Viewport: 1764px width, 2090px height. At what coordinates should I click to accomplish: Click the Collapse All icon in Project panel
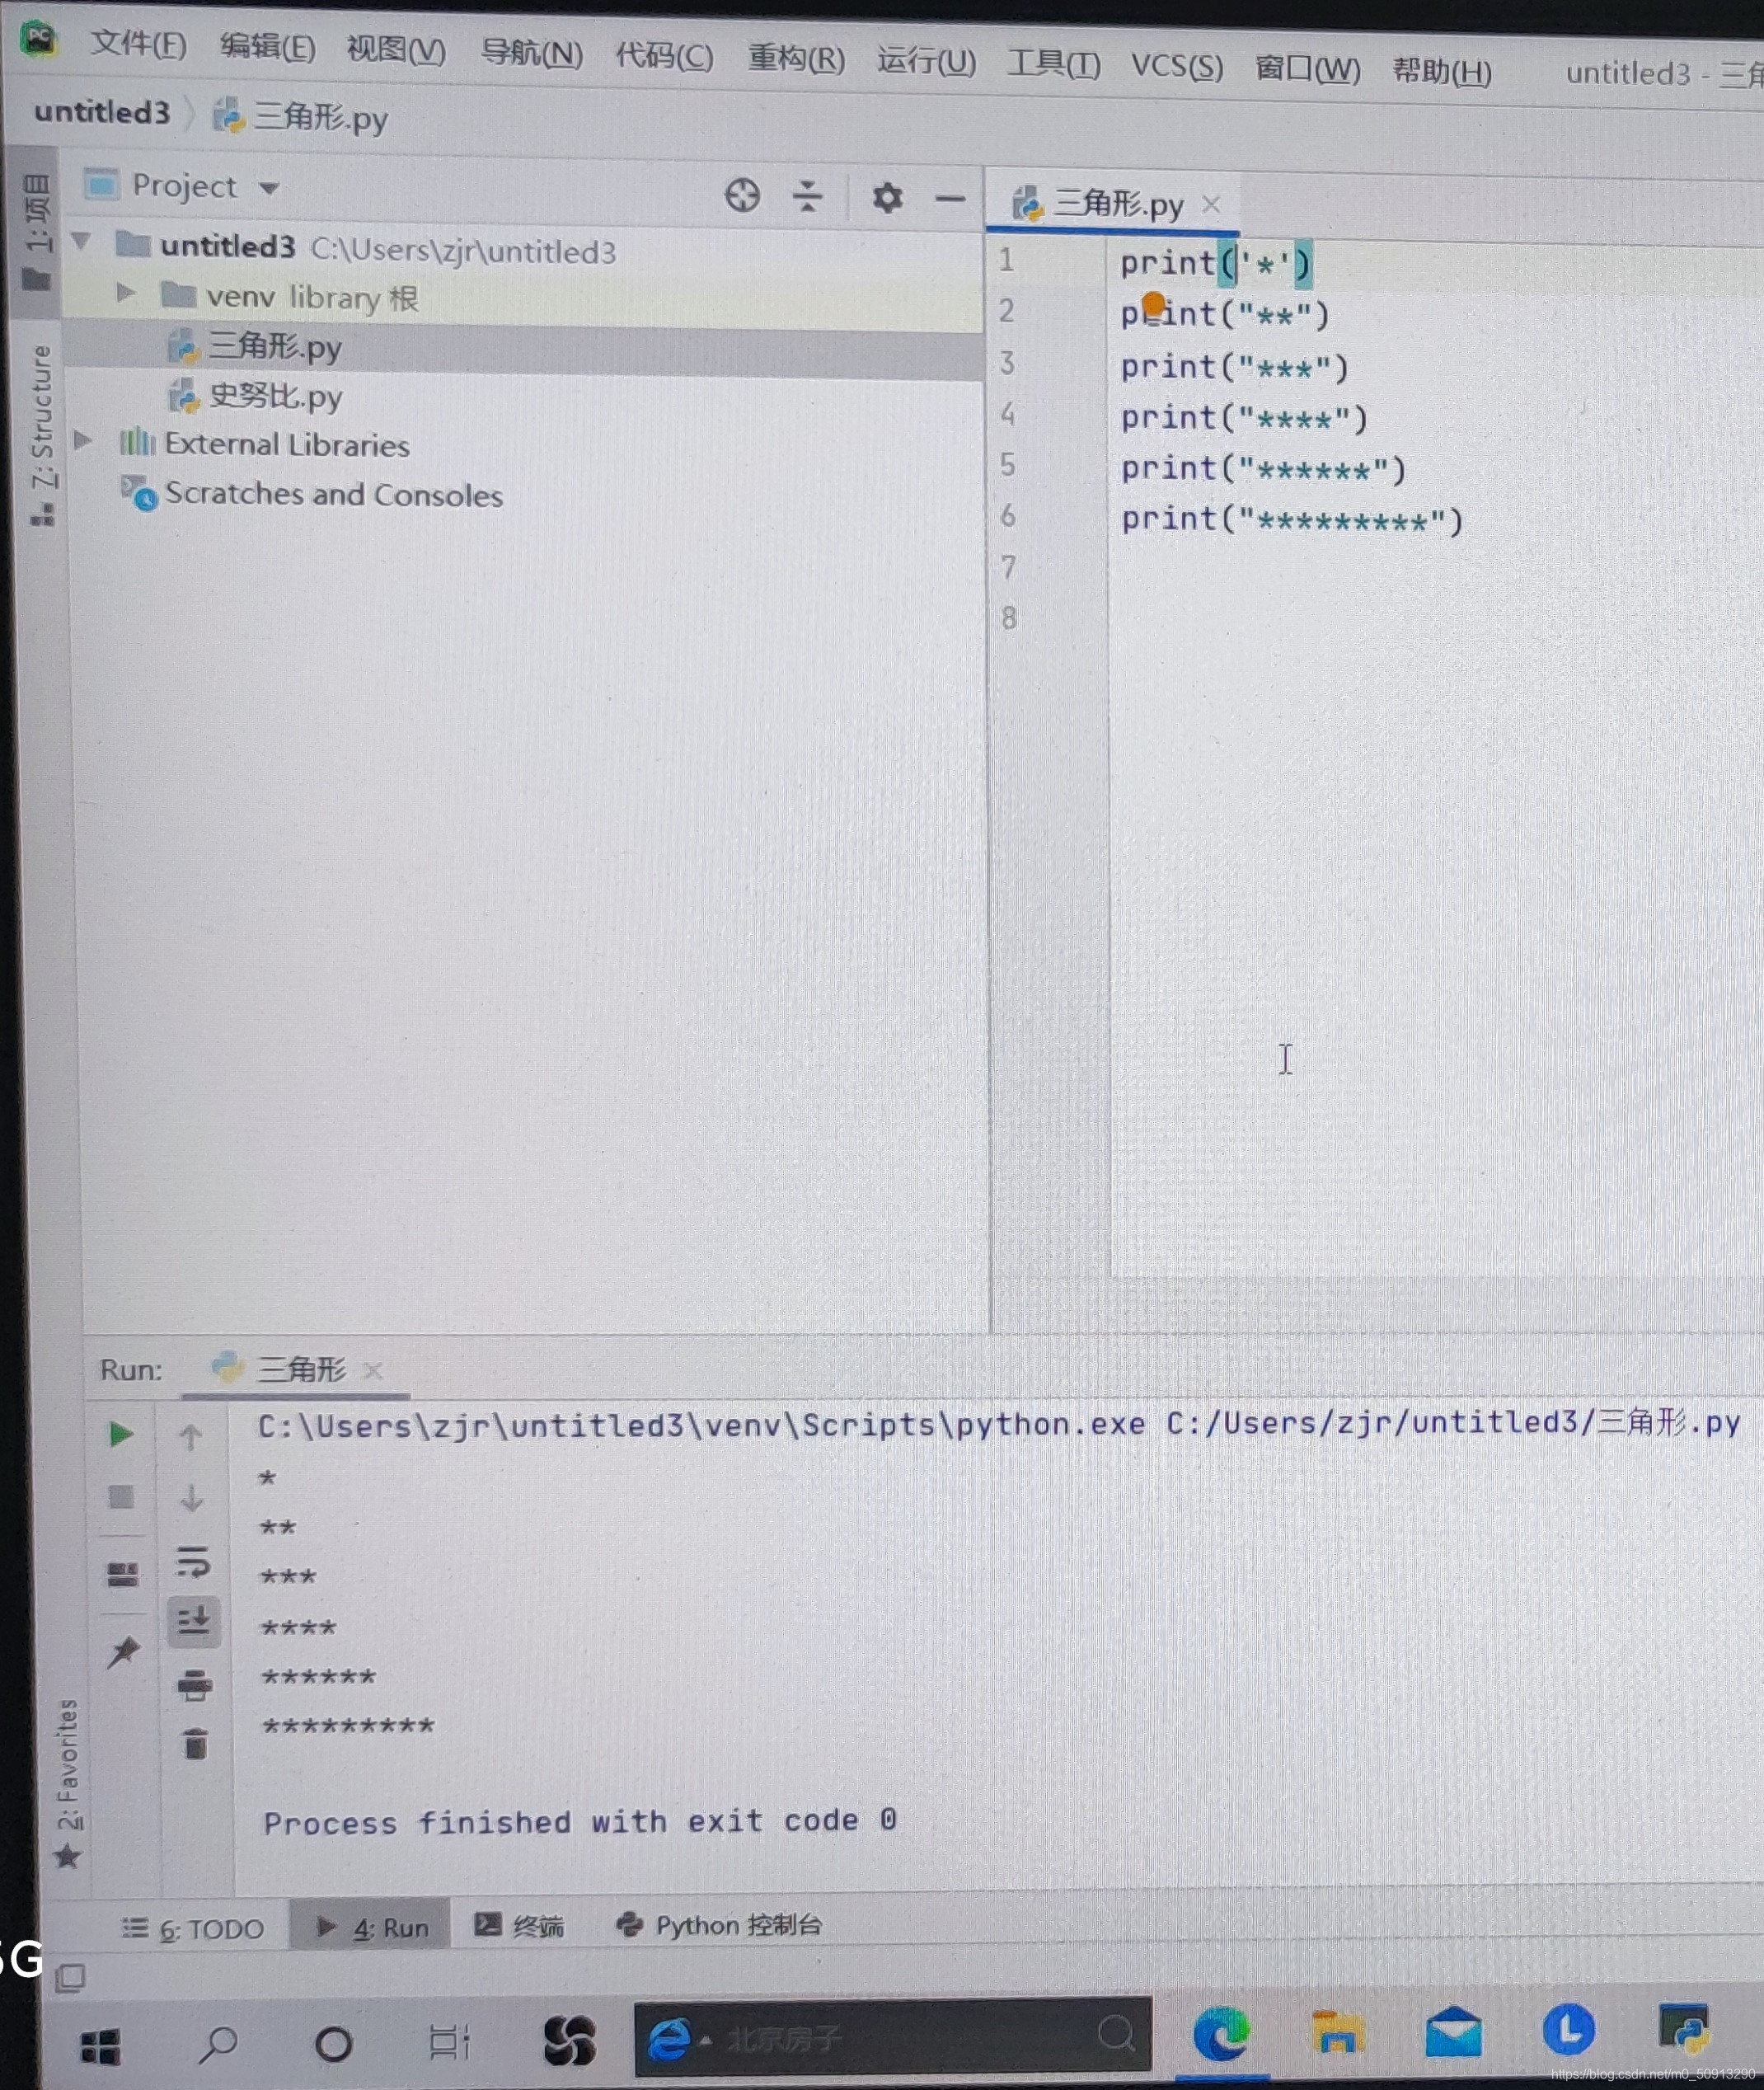[807, 196]
